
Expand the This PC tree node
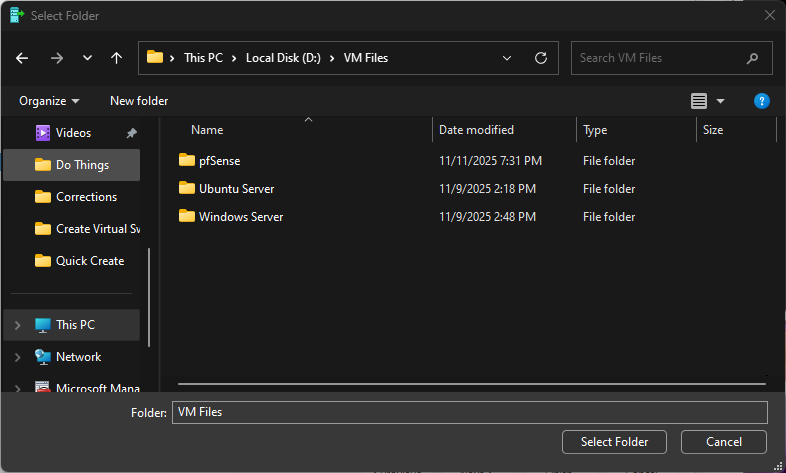pos(17,325)
